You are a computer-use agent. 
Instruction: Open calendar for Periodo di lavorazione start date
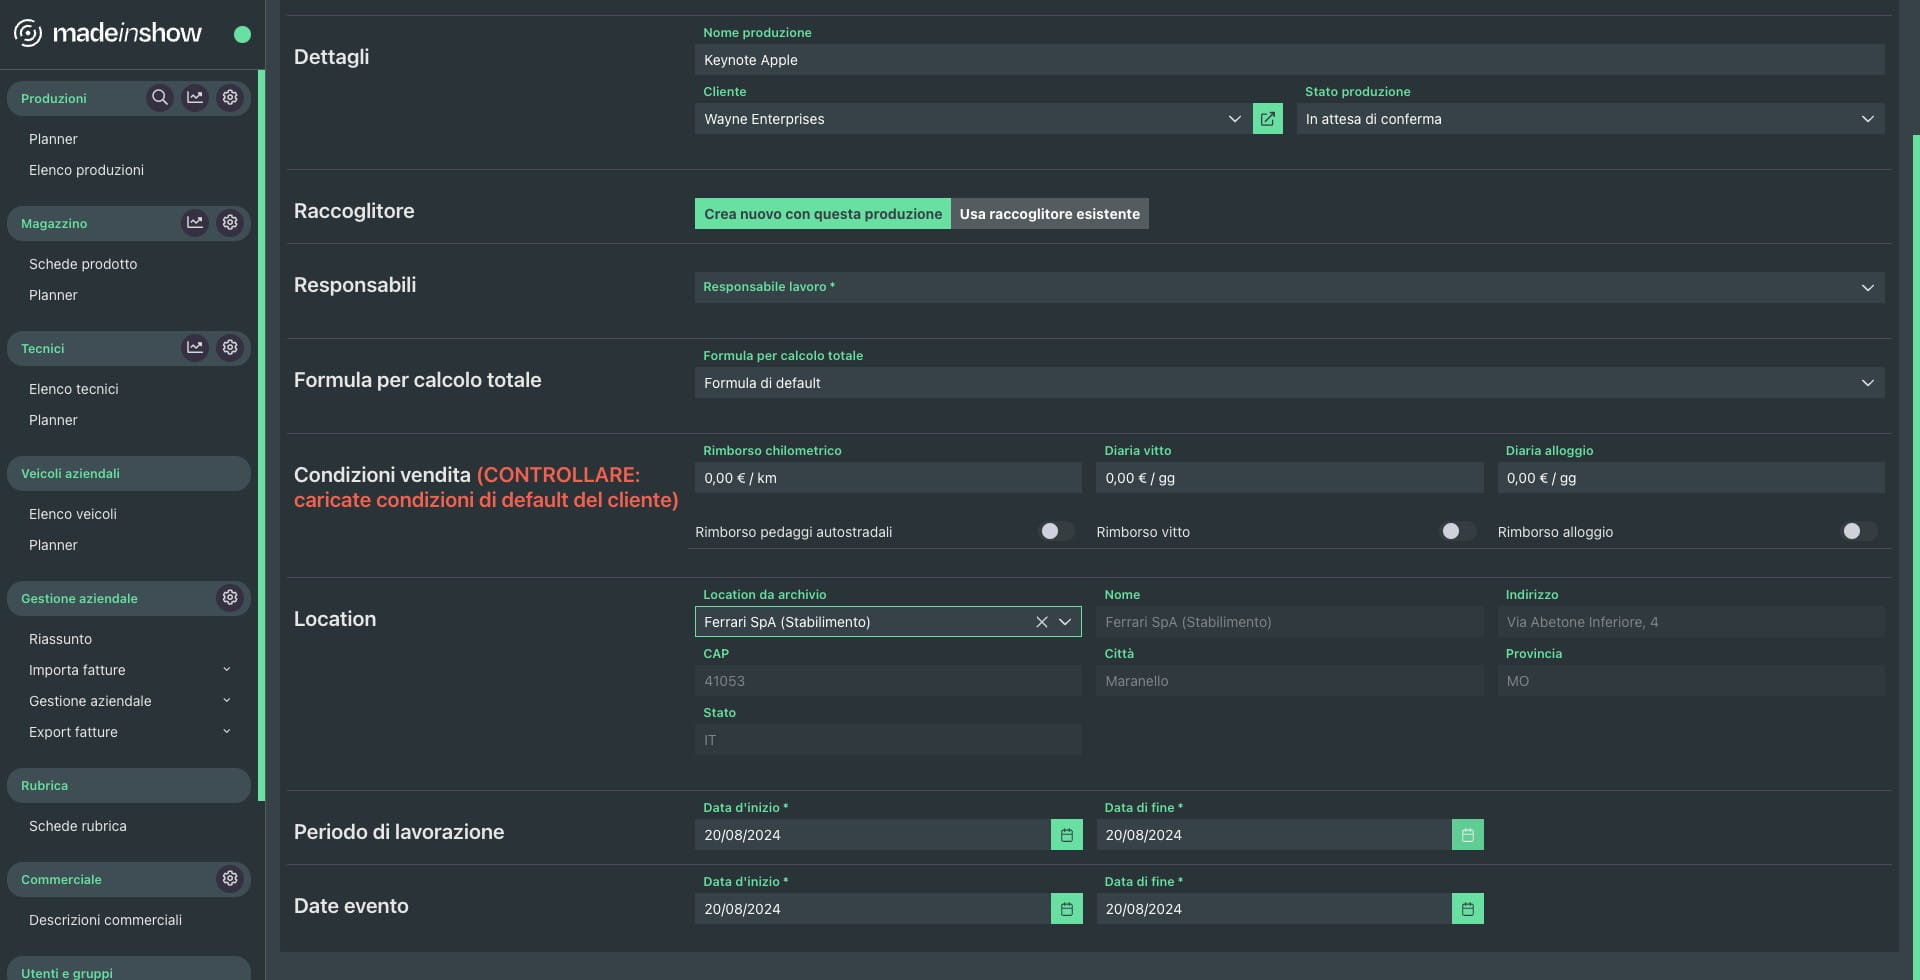tap(1067, 835)
